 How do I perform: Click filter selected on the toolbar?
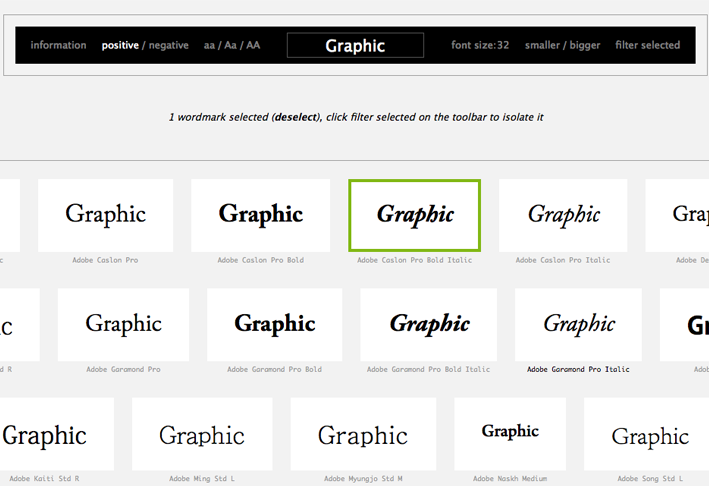[x=648, y=45]
